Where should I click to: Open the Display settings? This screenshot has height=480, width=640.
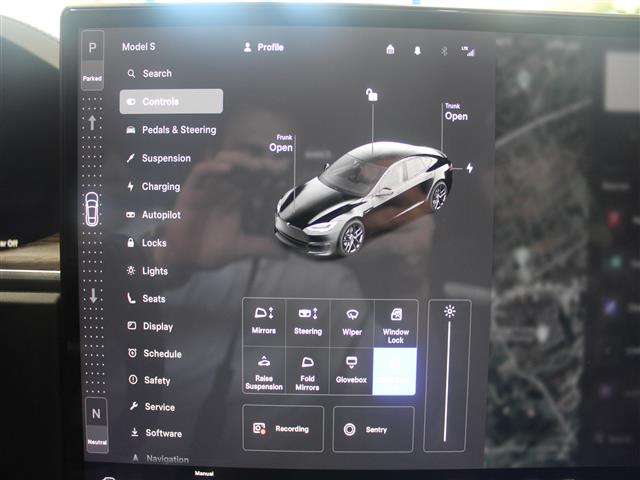pos(150,326)
